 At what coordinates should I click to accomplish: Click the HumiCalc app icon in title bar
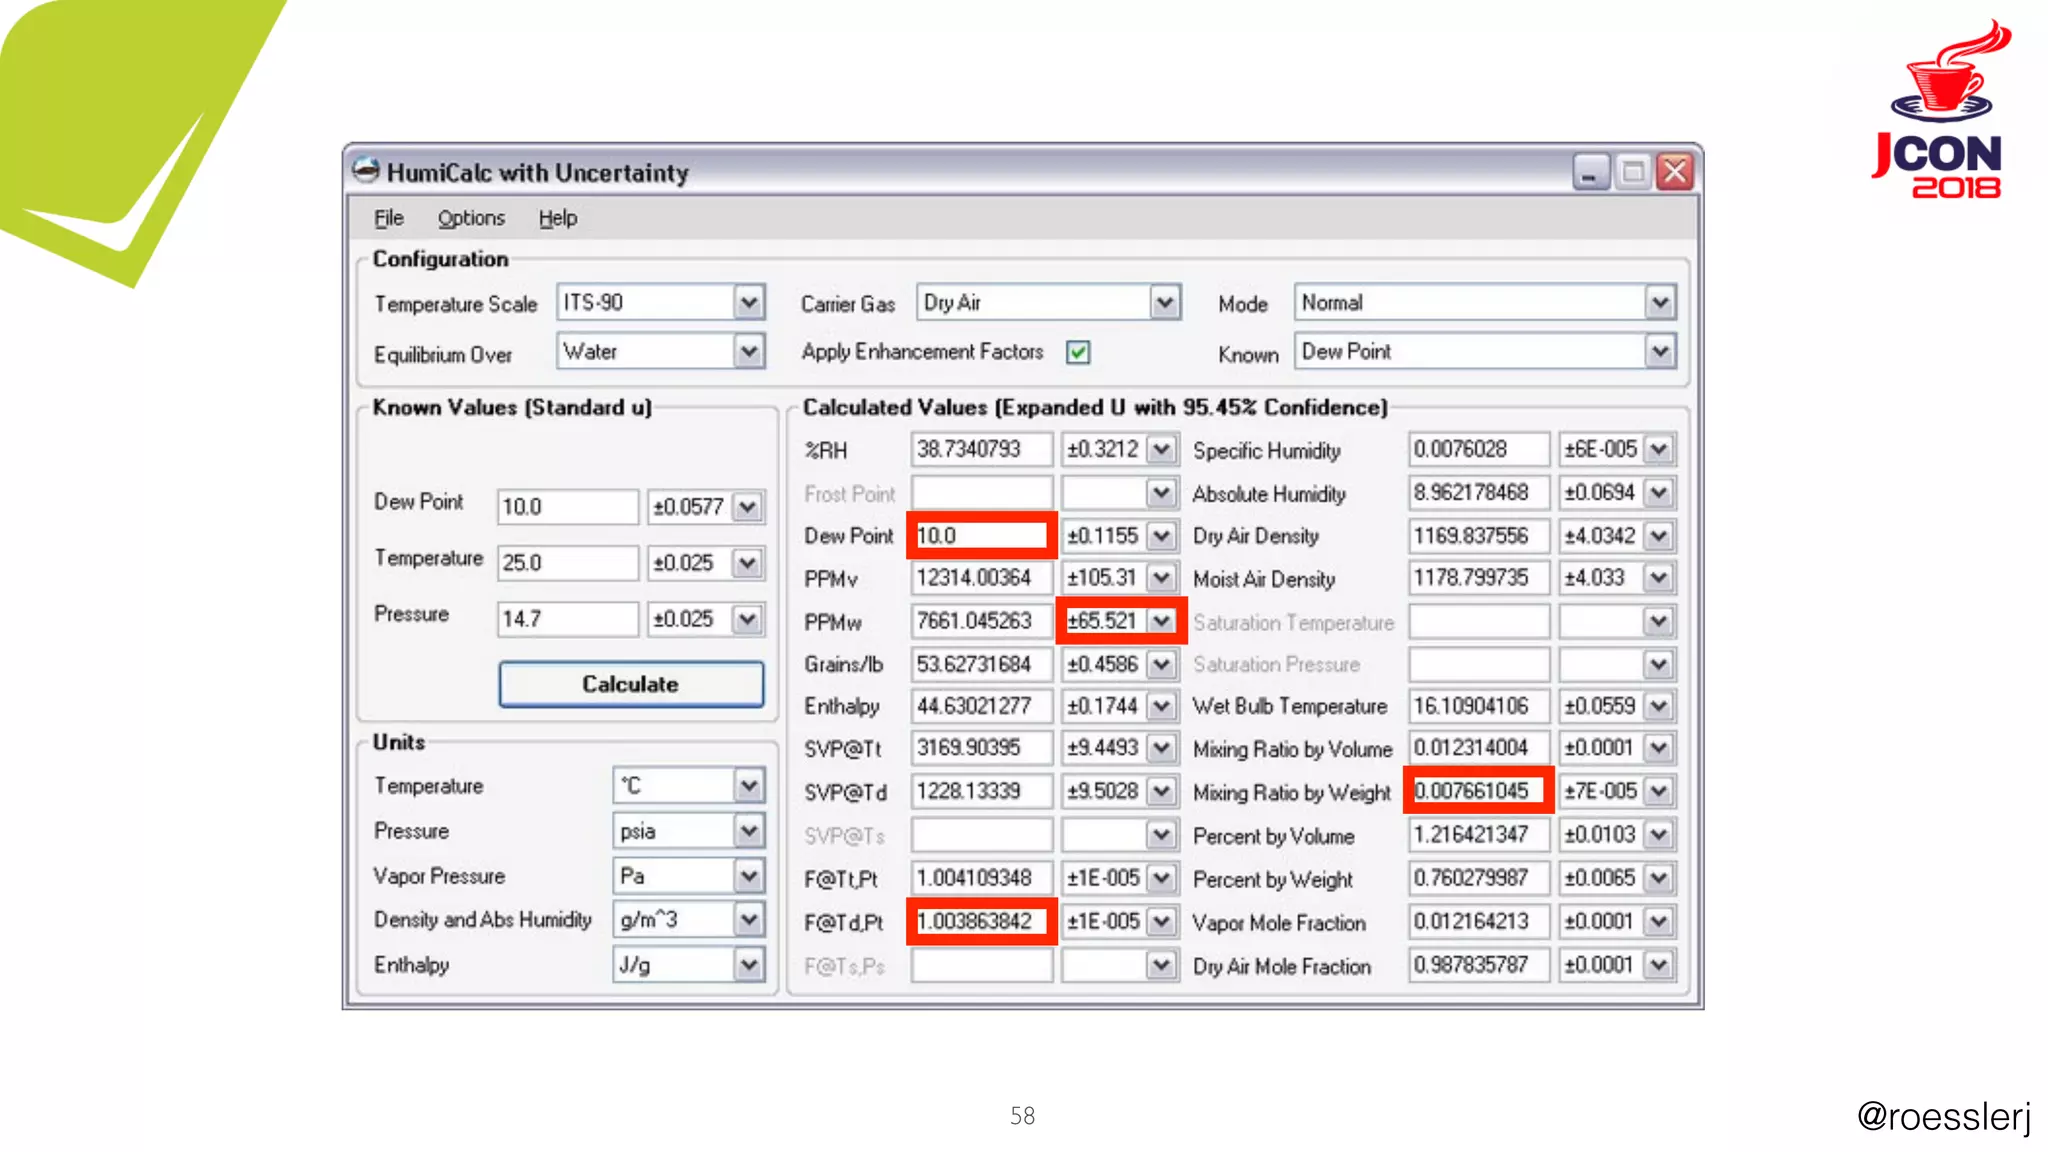pyautogui.click(x=366, y=171)
